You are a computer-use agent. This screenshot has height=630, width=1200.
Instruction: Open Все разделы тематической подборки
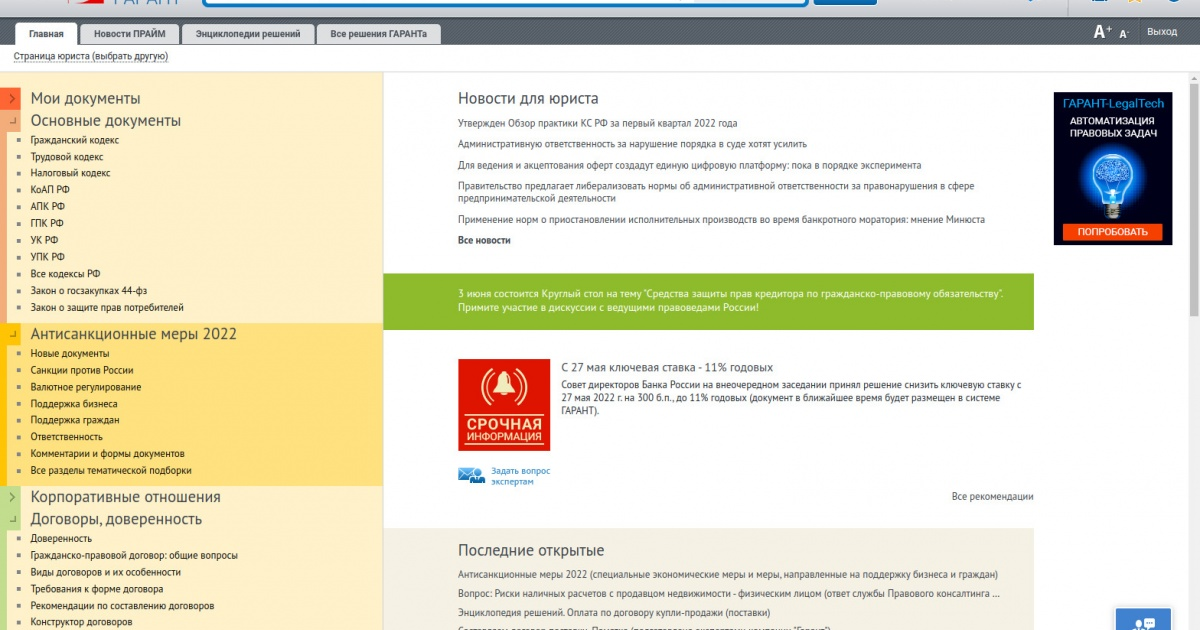[x=111, y=470]
